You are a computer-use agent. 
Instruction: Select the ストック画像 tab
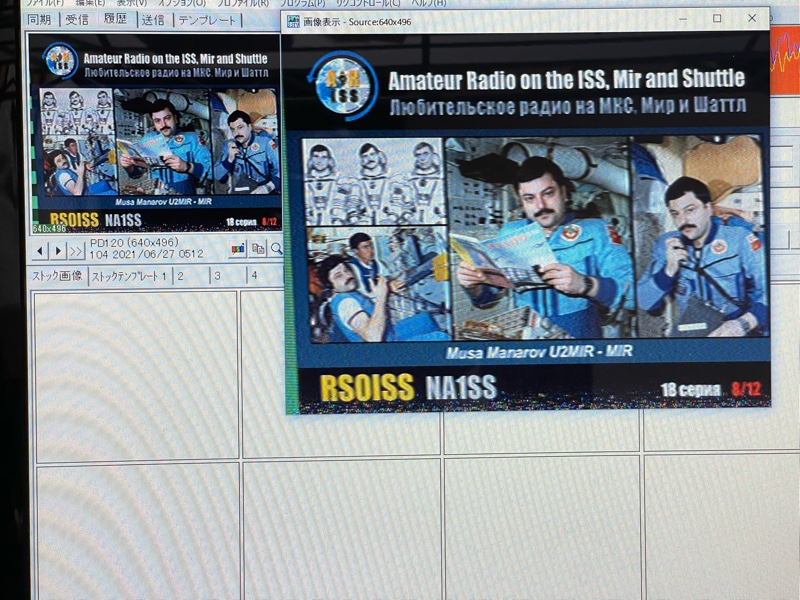tap(57, 276)
